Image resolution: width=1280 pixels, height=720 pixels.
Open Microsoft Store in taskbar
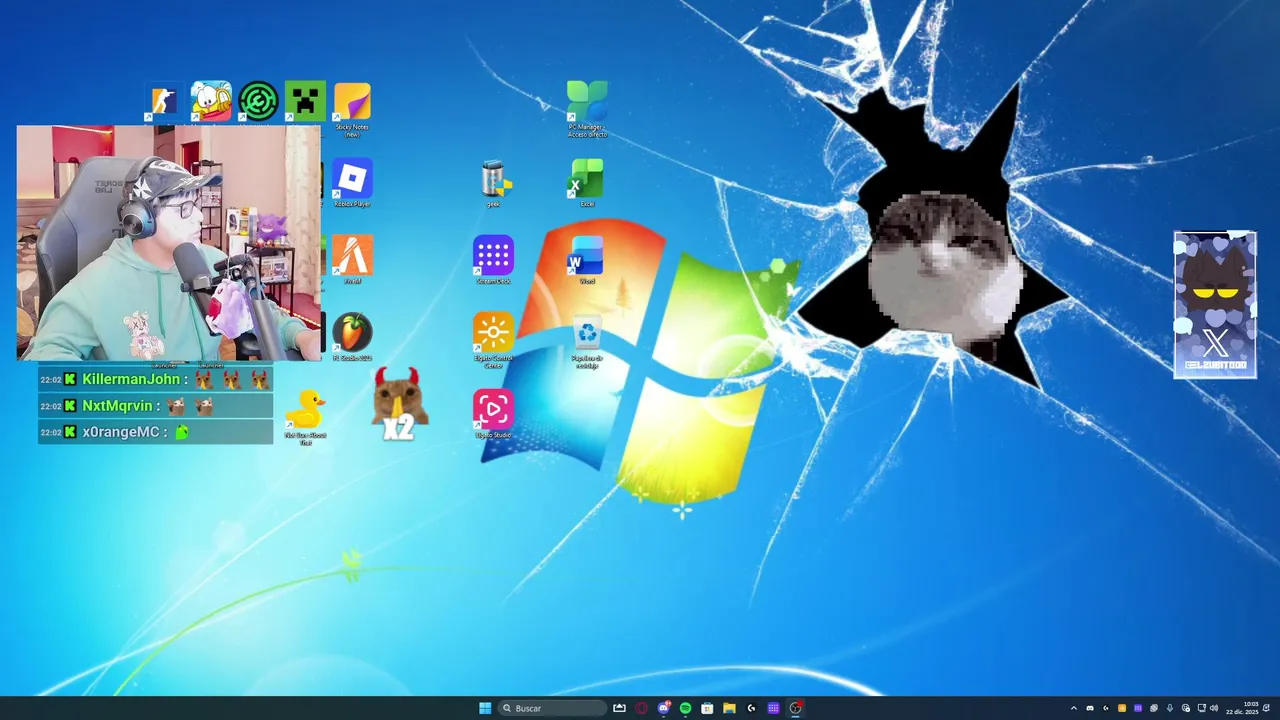[x=707, y=708]
